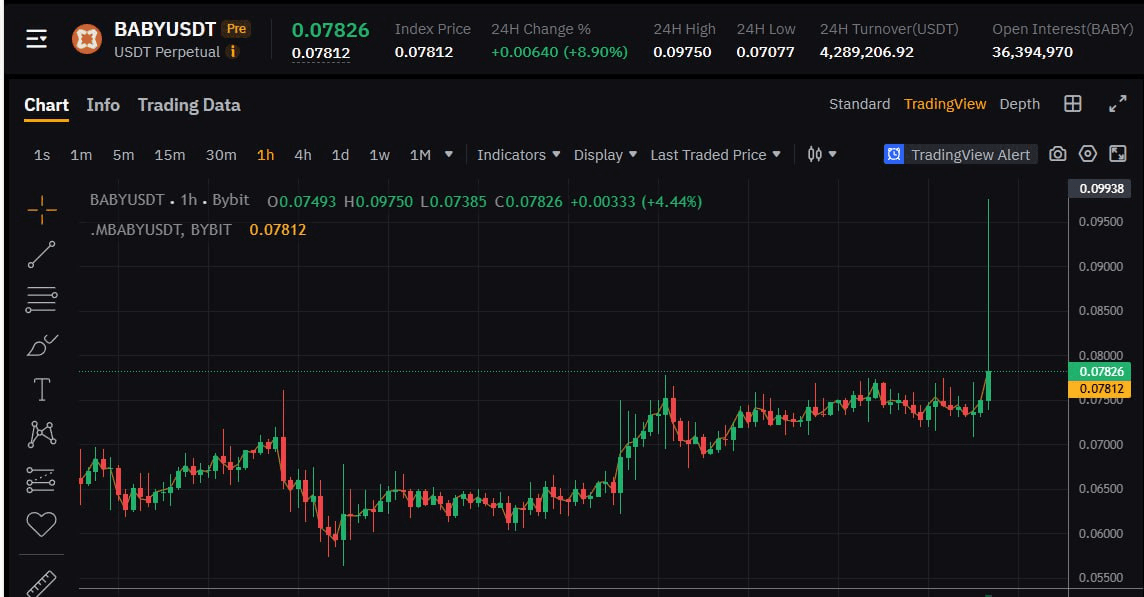This screenshot has height=597, width=1144.
Task: Switch to the Trading Data tab
Action: (188, 105)
